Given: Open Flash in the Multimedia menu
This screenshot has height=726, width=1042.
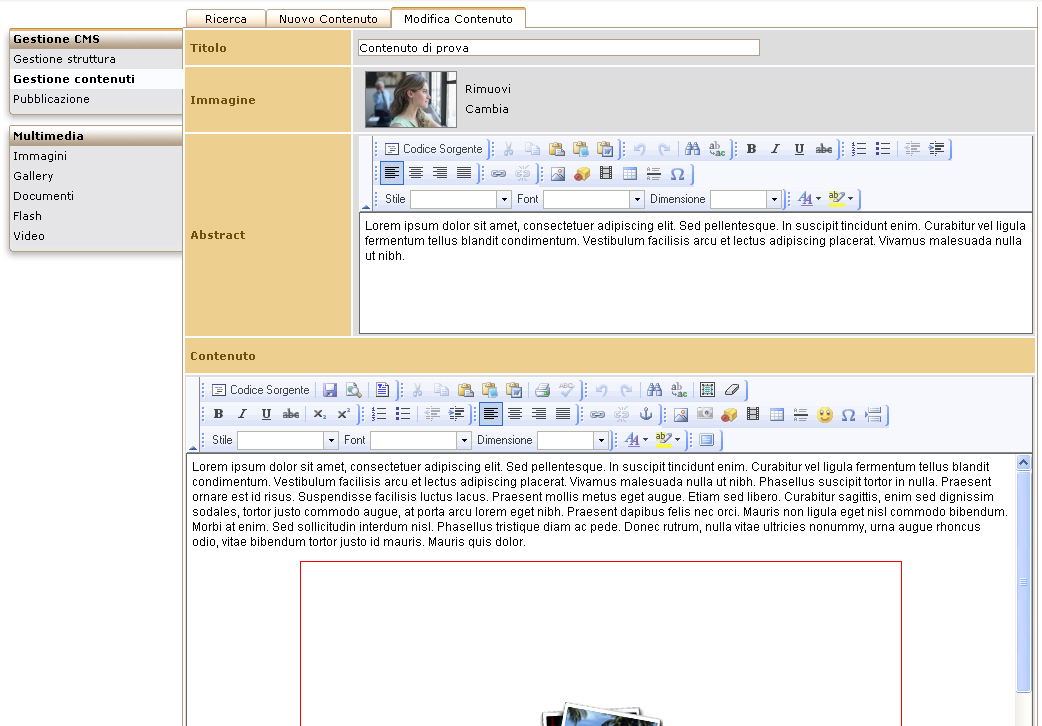Looking at the screenshot, I should [27, 216].
